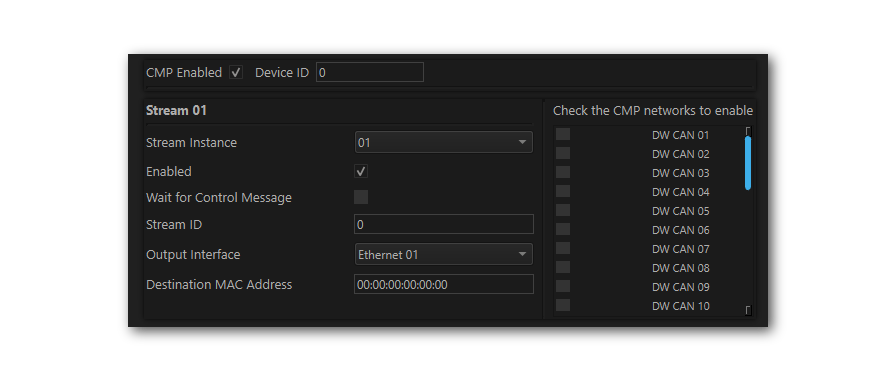Check the DW CAN 05 network

click(x=563, y=210)
